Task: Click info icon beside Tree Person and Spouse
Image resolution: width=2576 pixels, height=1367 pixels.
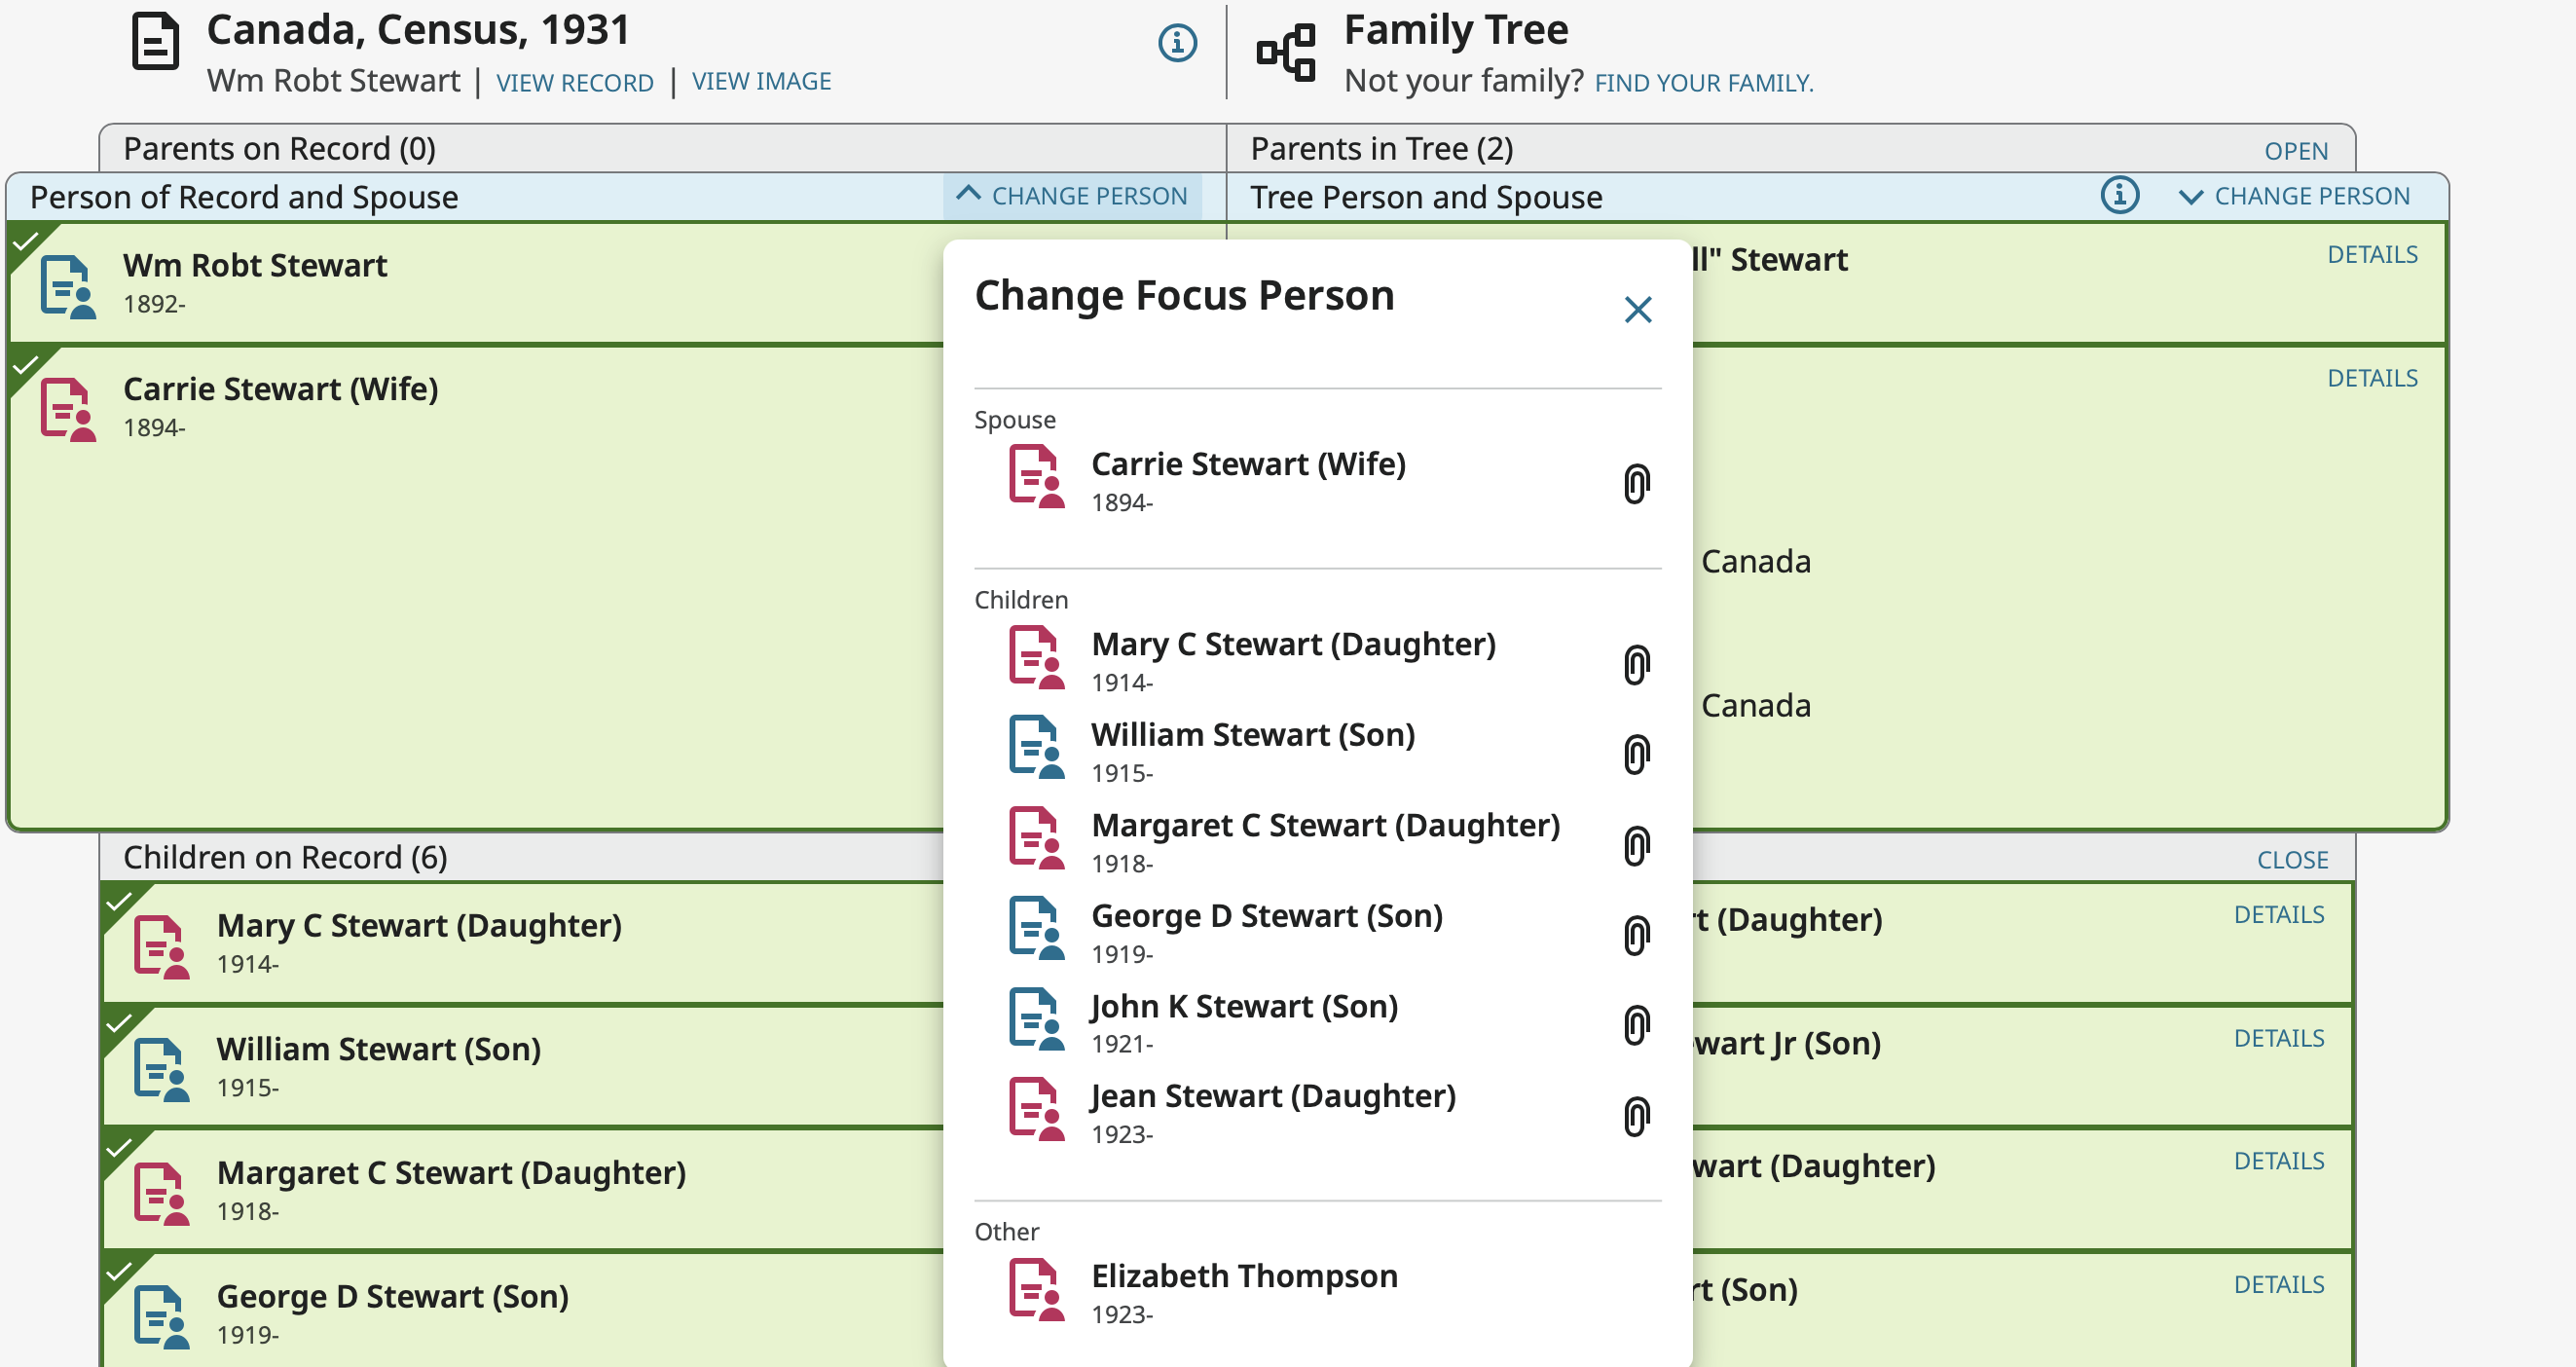Action: pyautogui.click(x=2119, y=195)
